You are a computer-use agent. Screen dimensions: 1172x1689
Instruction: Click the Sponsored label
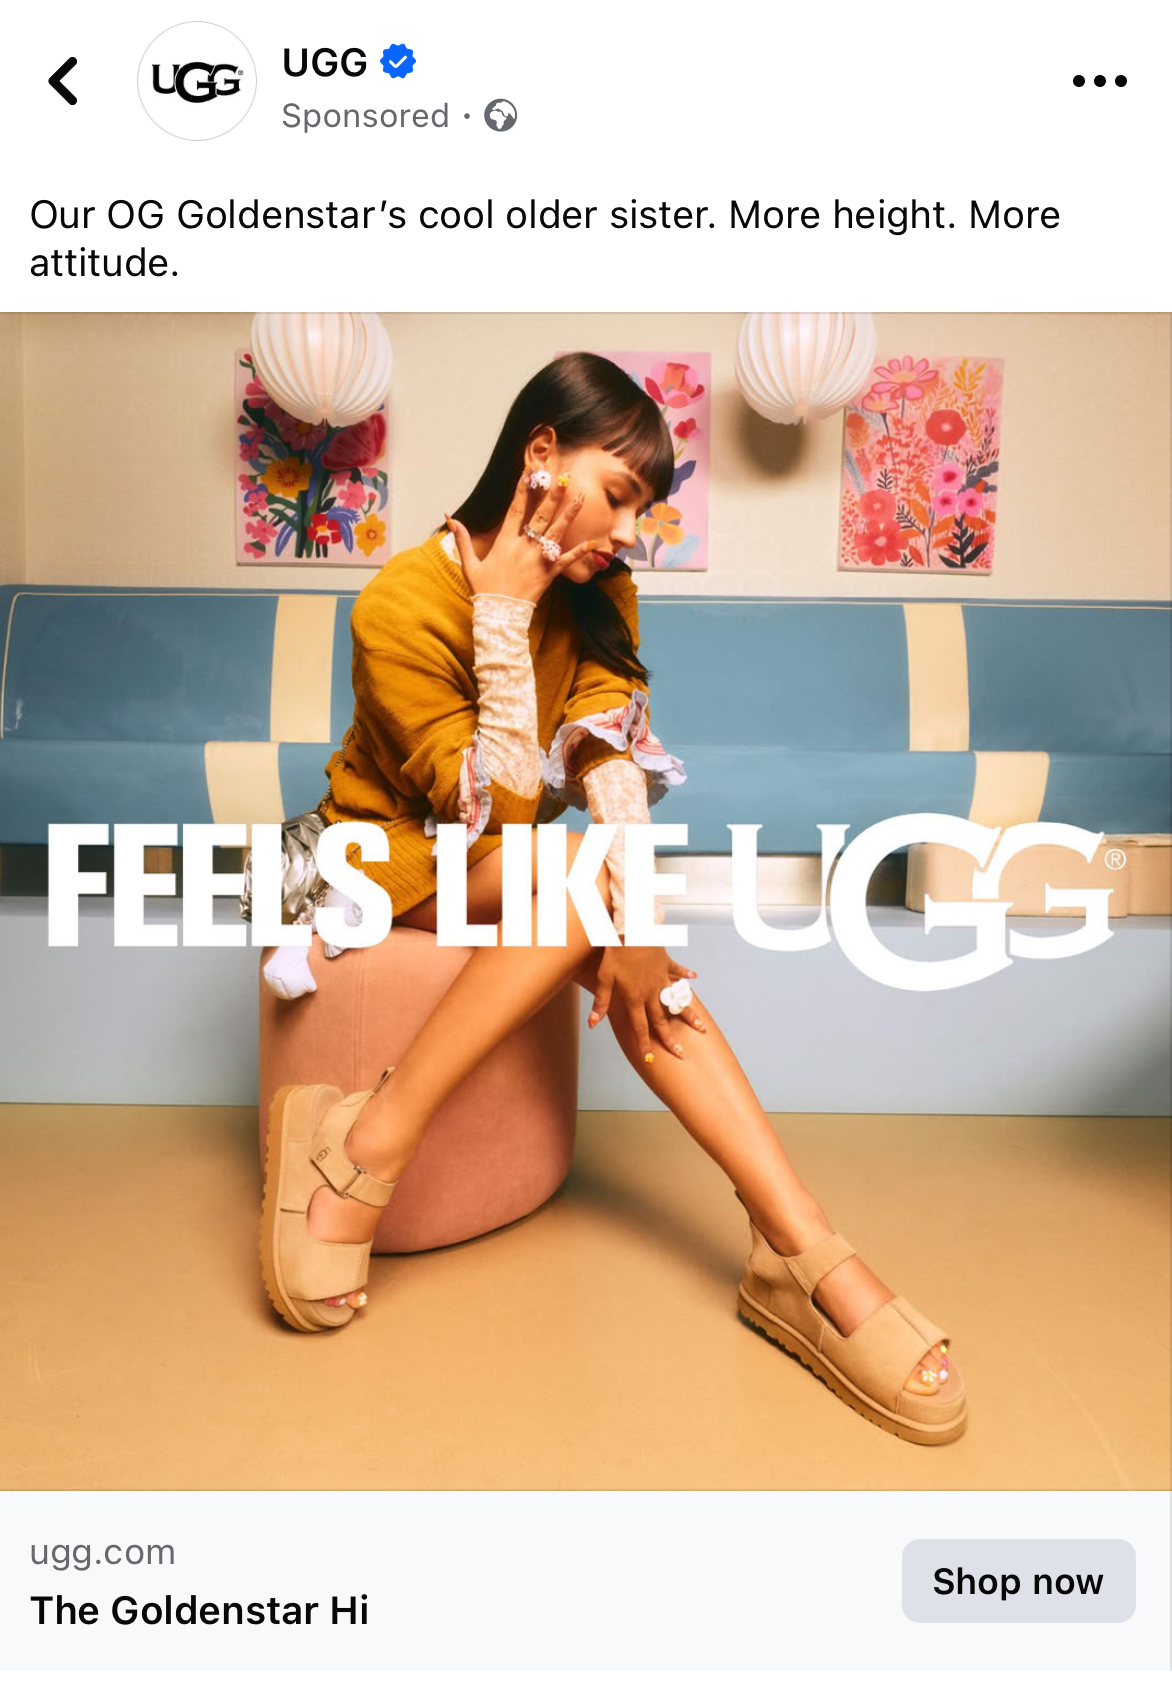(365, 116)
